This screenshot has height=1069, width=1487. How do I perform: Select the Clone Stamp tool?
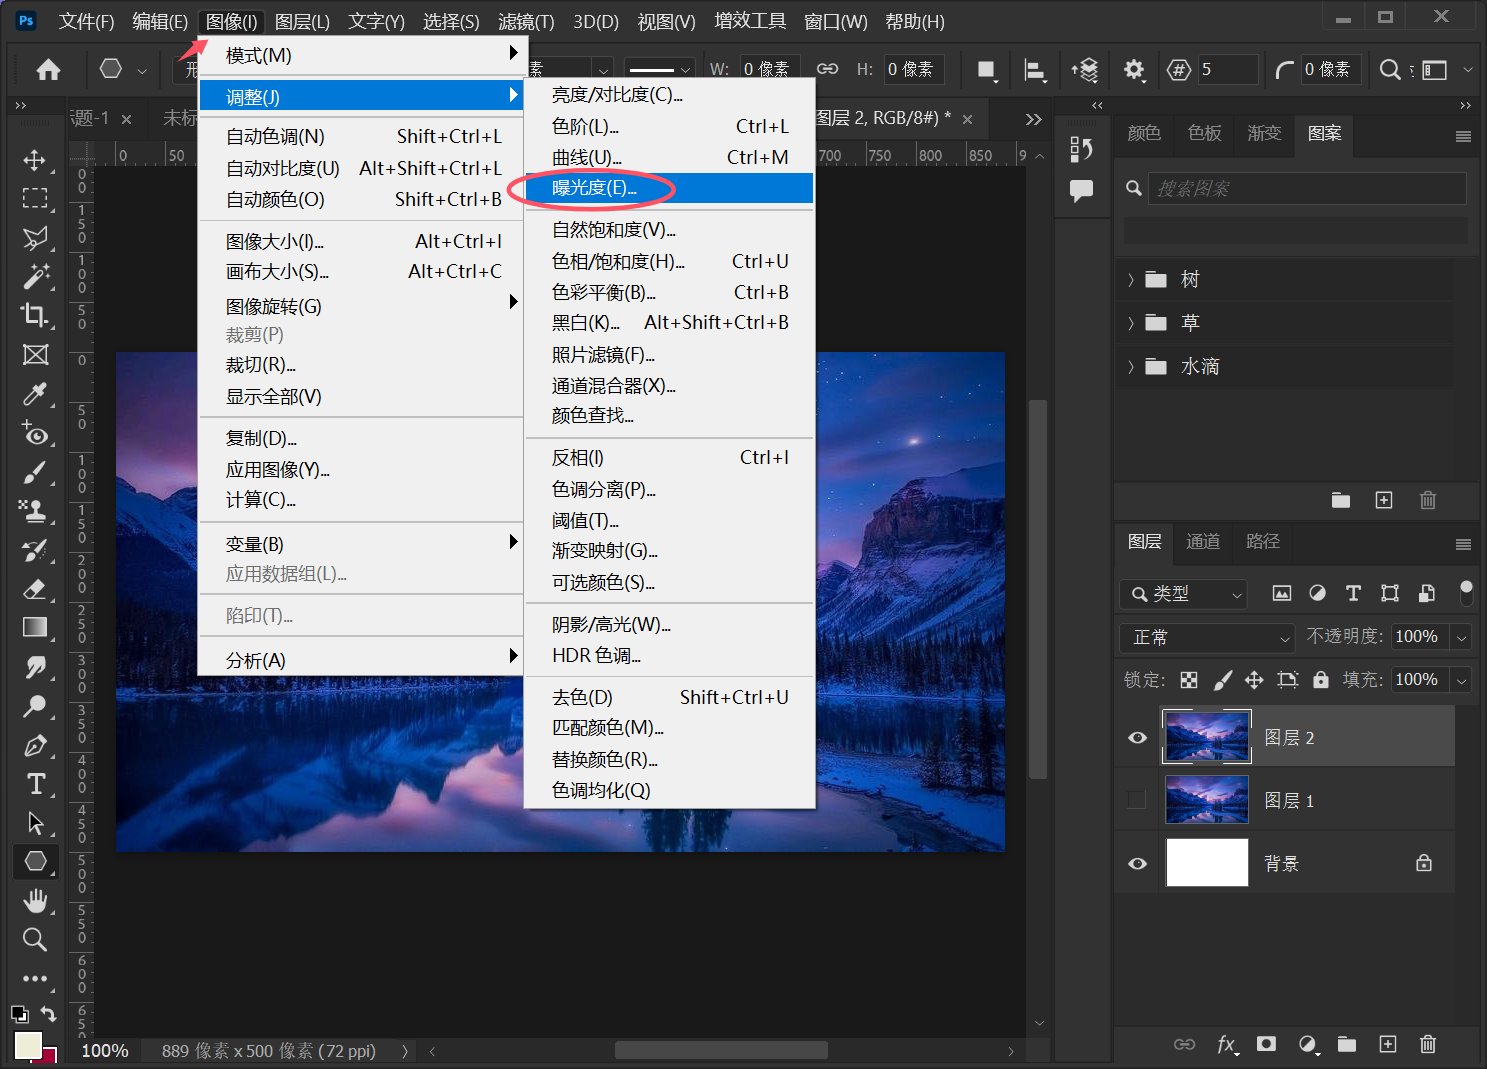(x=35, y=511)
